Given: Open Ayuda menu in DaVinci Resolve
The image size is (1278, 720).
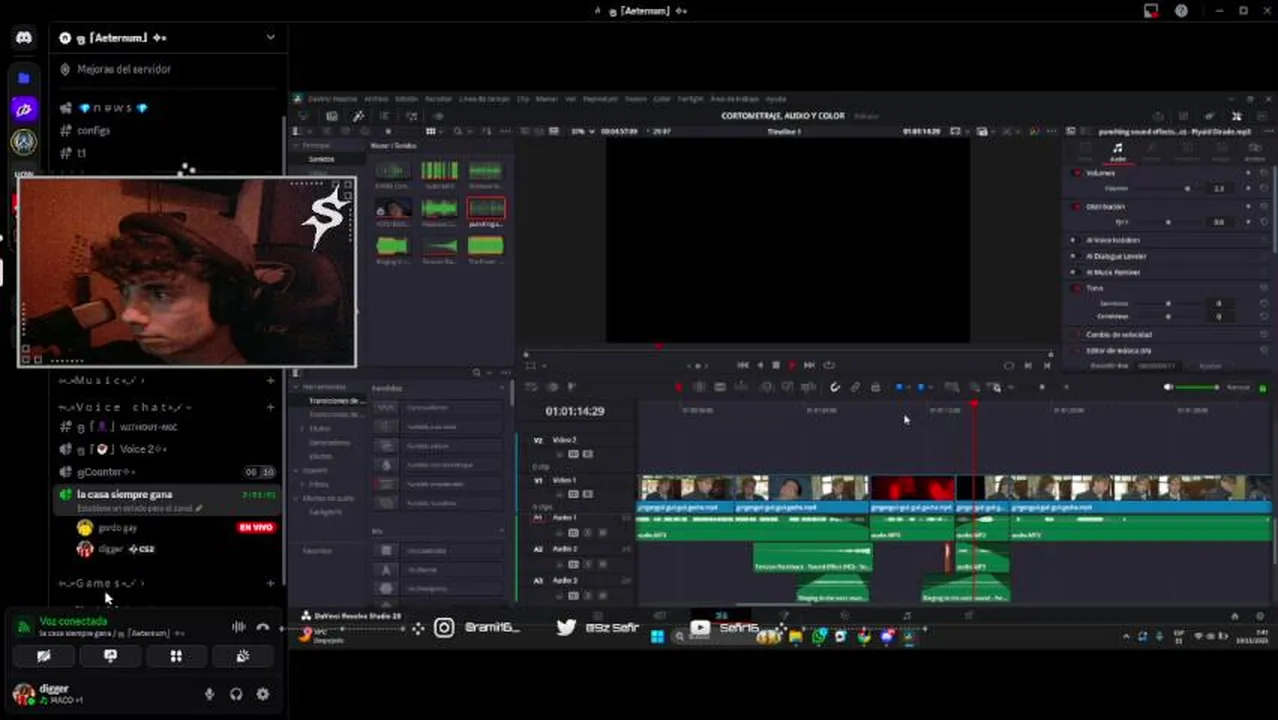Looking at the screenshot, I should 776,99.
